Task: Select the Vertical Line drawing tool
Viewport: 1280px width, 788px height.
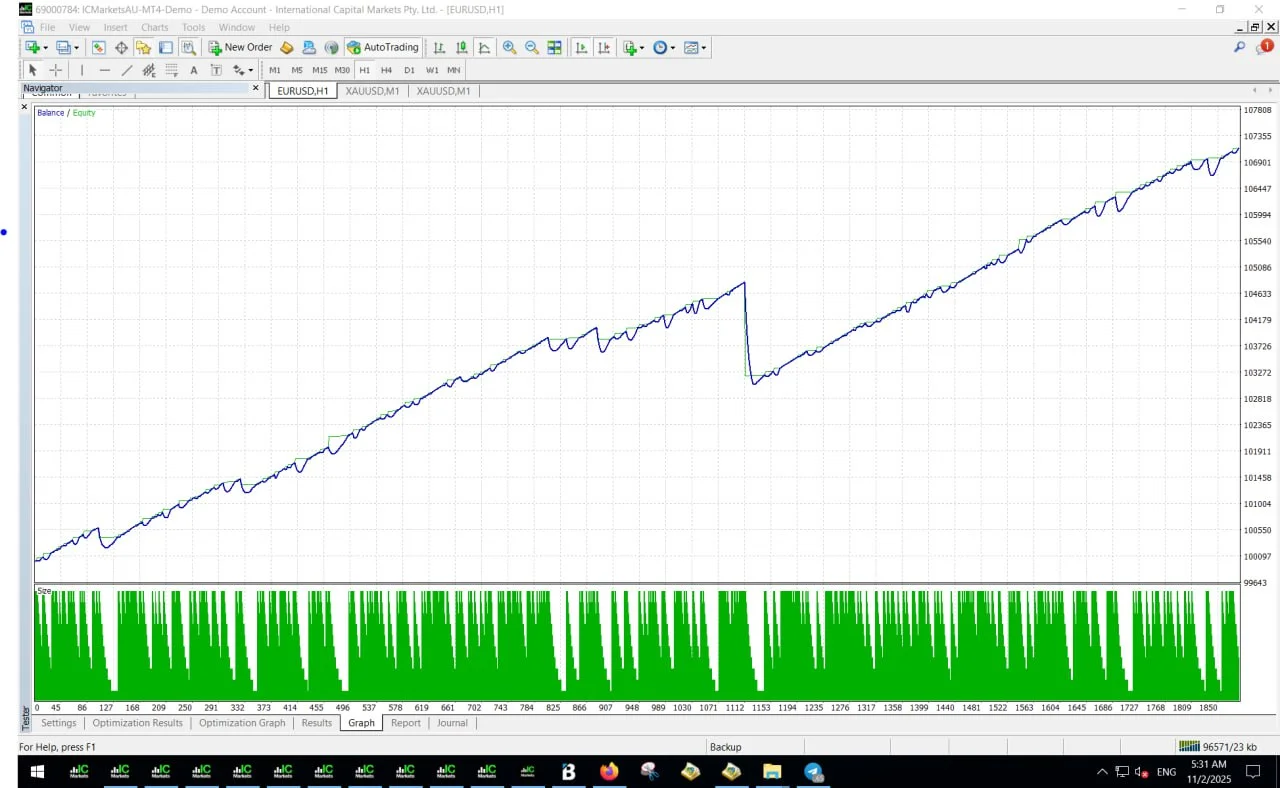Action: (82, 70)
